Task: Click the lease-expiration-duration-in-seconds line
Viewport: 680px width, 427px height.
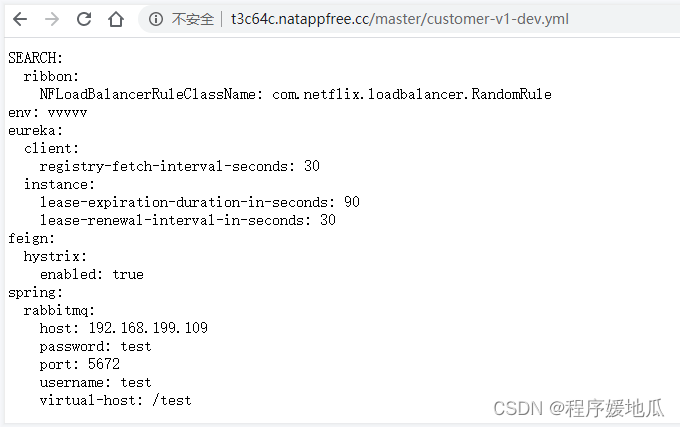Action: [x=199, y=202]
